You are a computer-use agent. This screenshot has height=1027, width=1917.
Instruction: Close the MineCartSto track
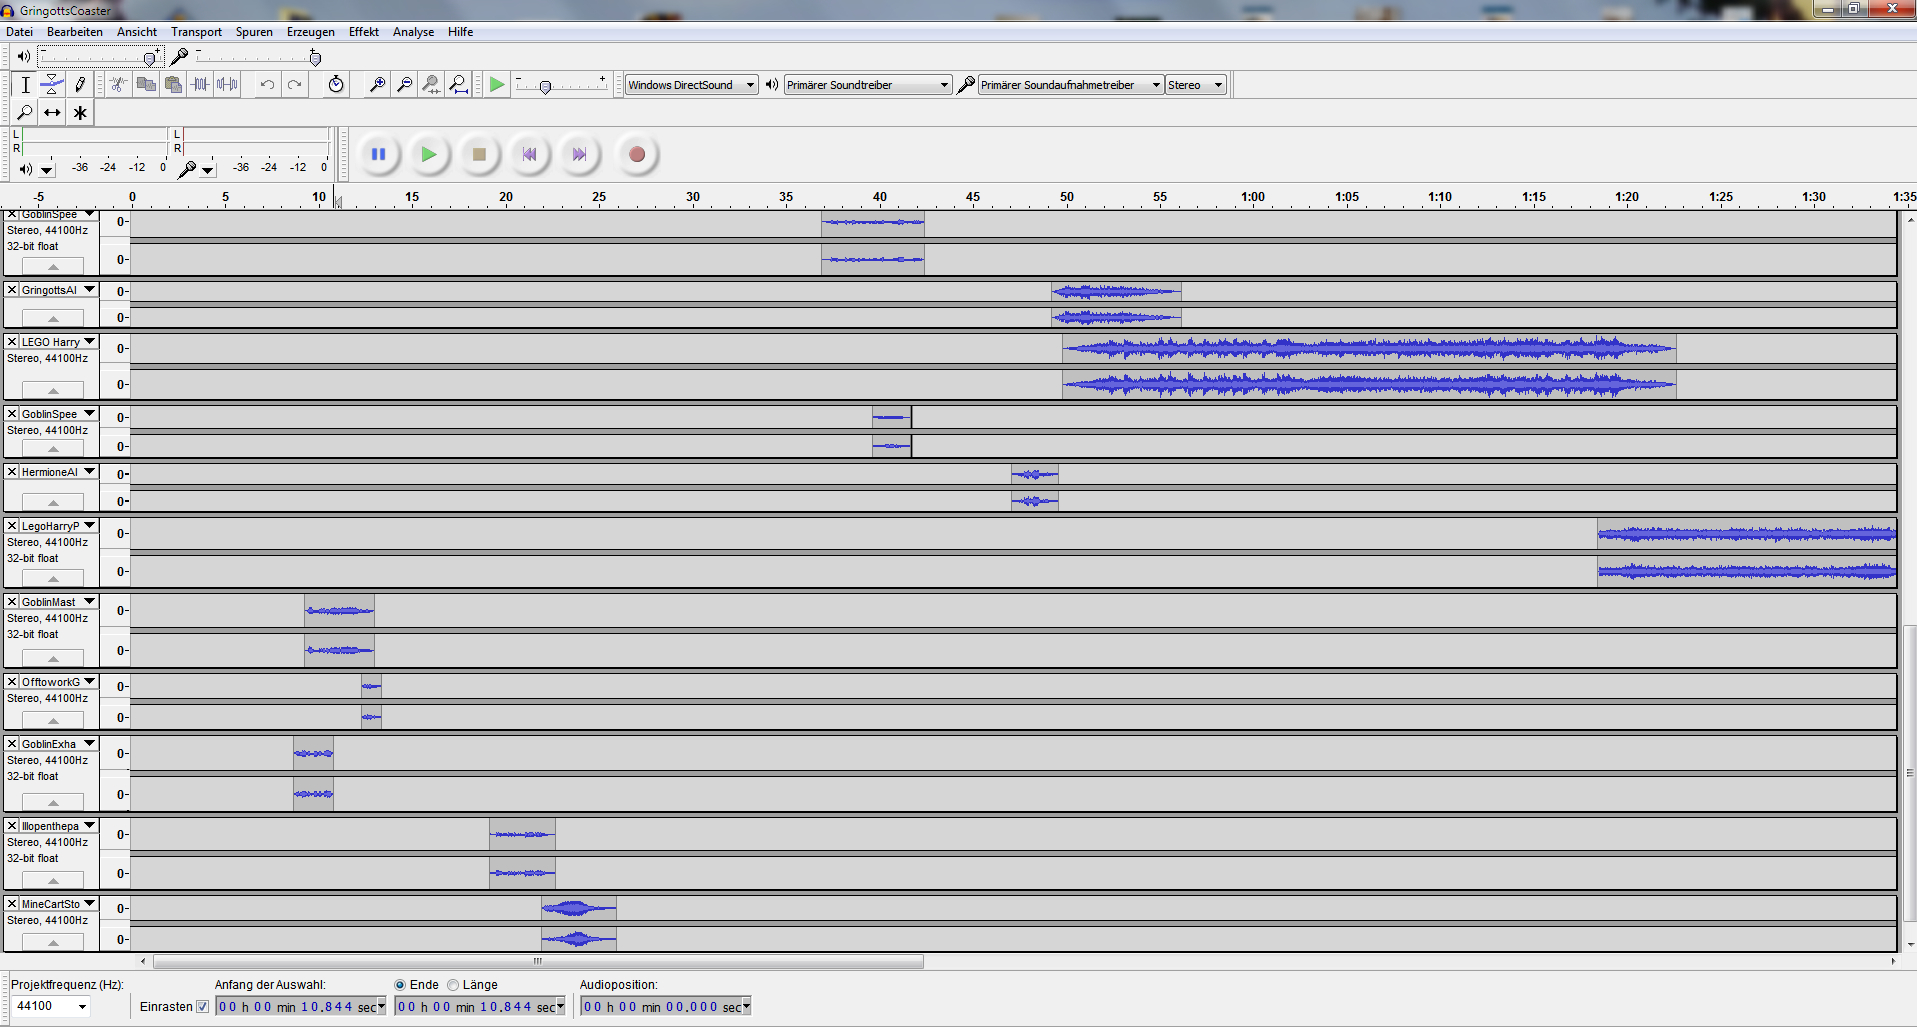[12, 904]
